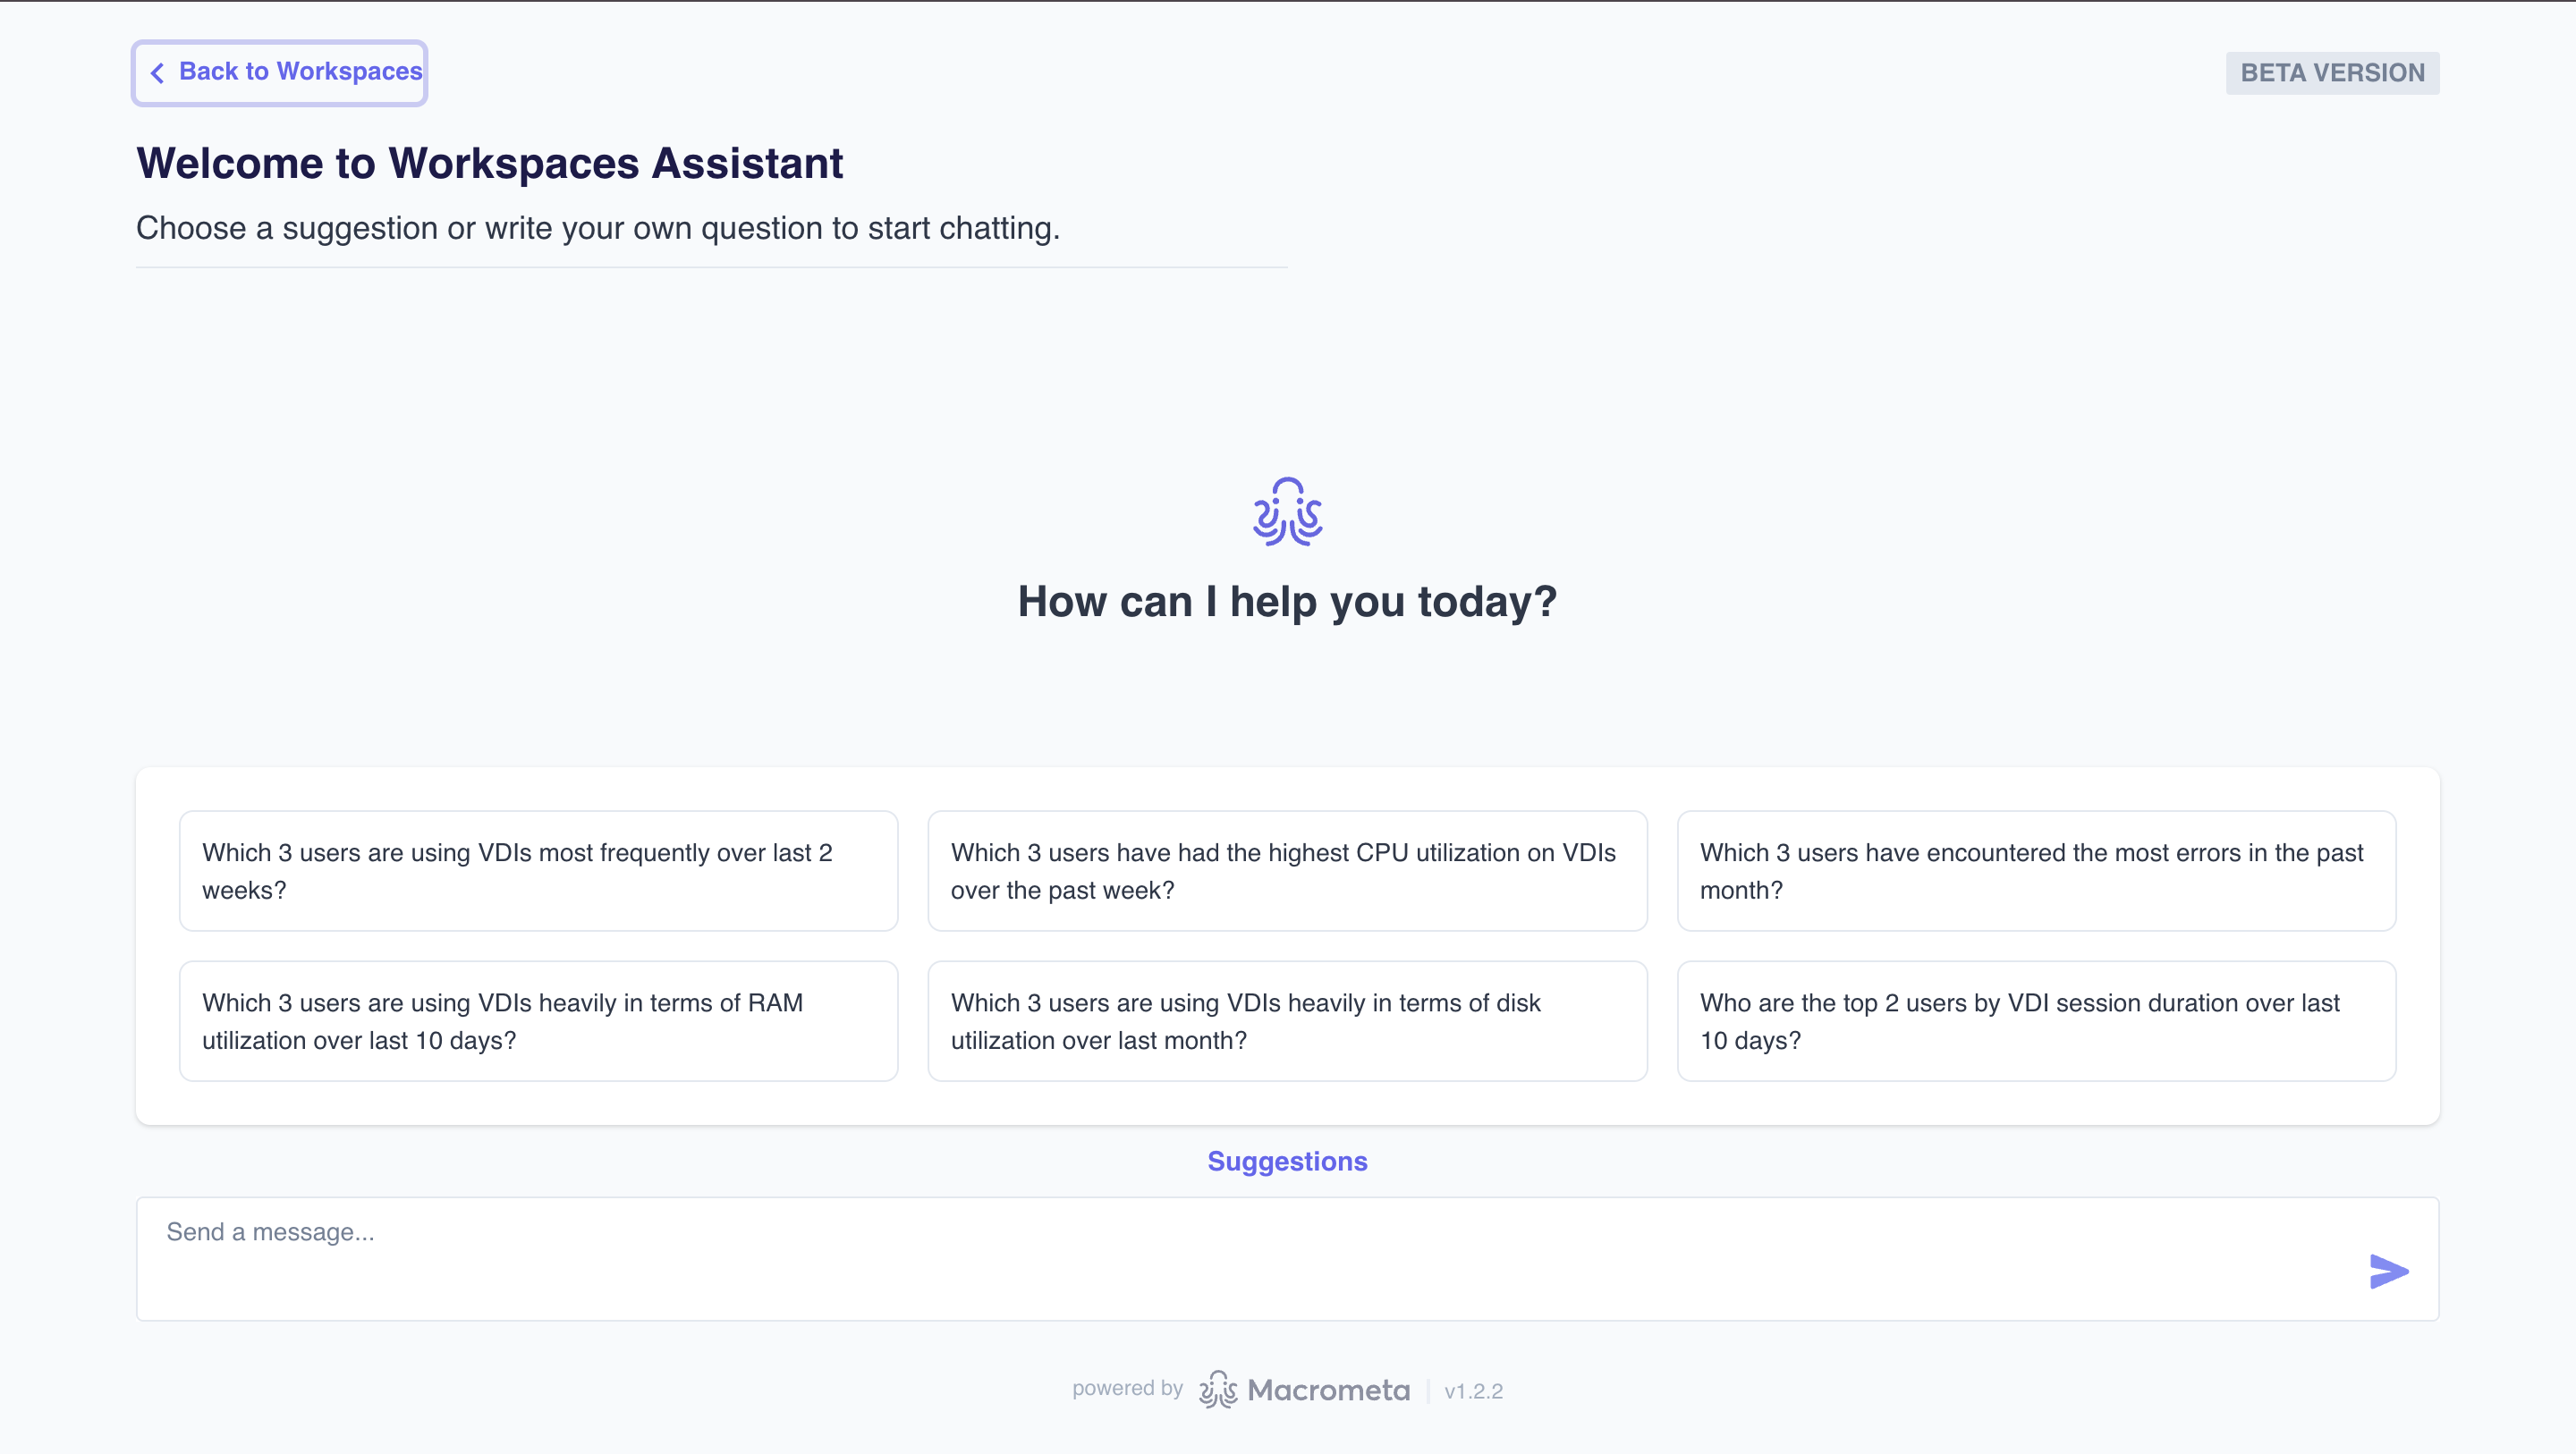The image size is (2576, 1454).
Task: Click the octopus assistant logo icon
Action: (1287, 512)
